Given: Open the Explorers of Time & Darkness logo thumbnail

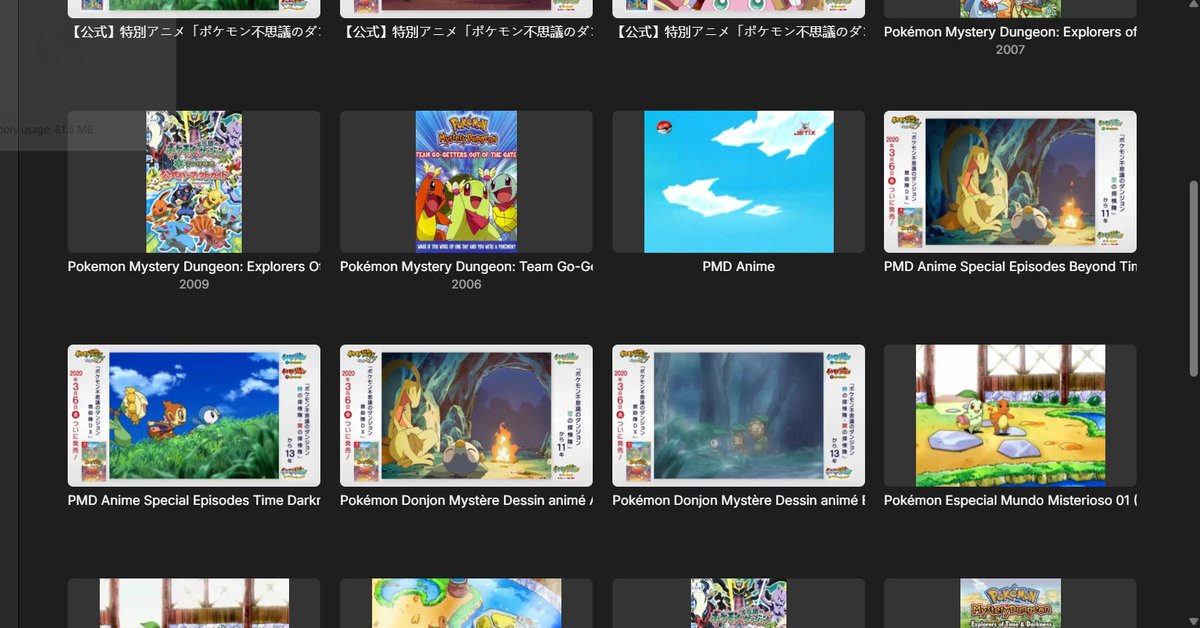Looking at the screenshot, I should (x=1010, y=603).
